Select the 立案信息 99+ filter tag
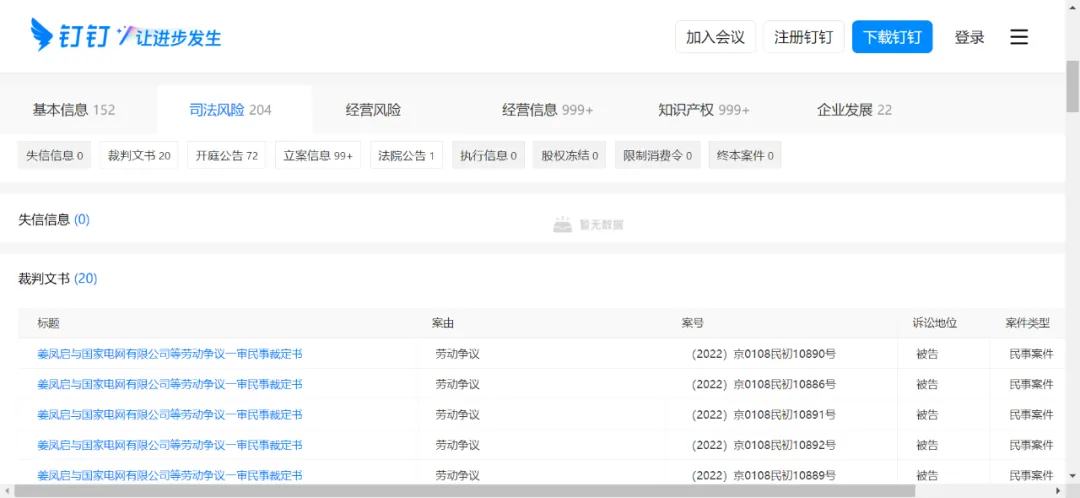1080x498 pixels. pos(318,155)
